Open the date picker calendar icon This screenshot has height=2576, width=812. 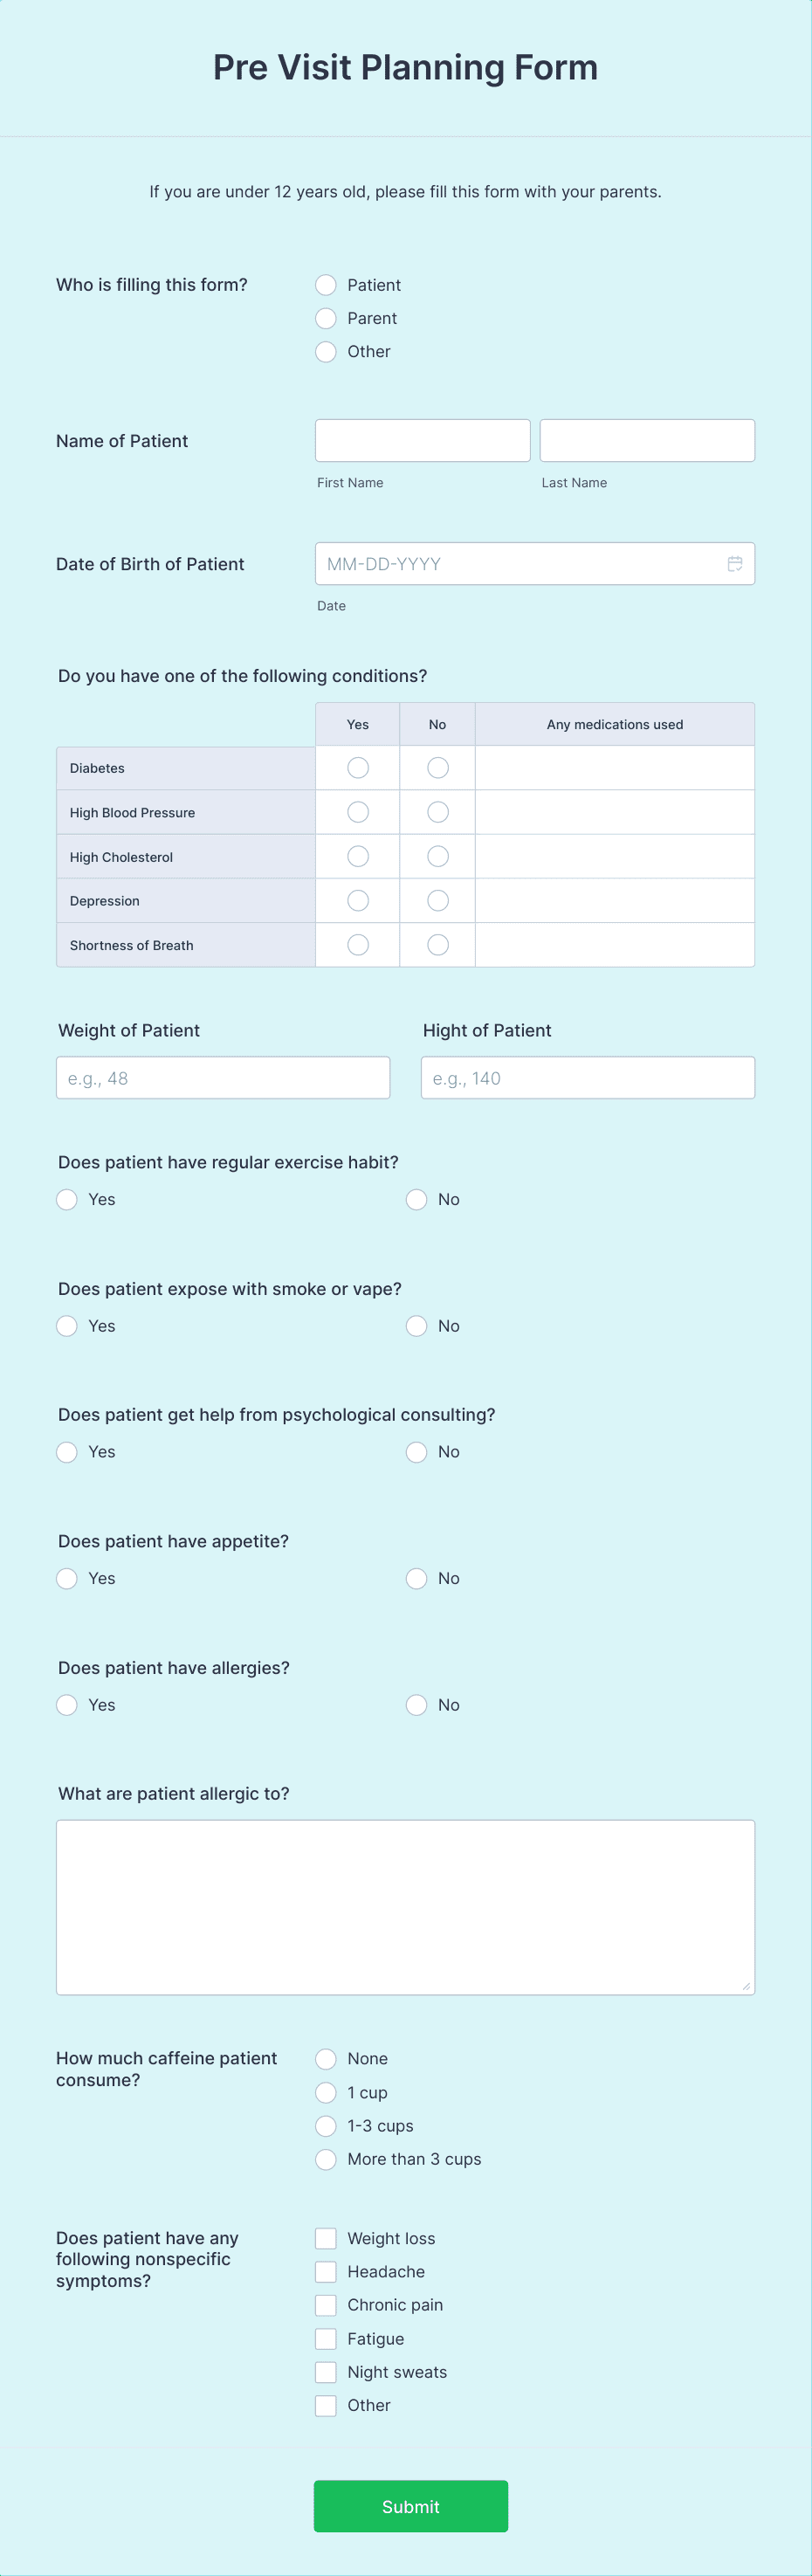click(x=736, y=563)
